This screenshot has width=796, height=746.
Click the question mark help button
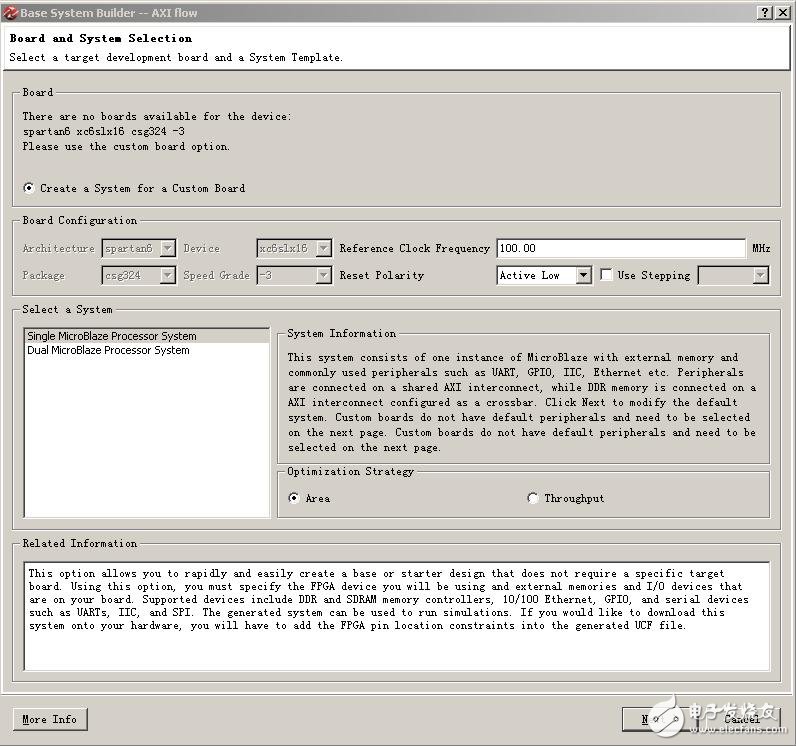click(765, 12)
